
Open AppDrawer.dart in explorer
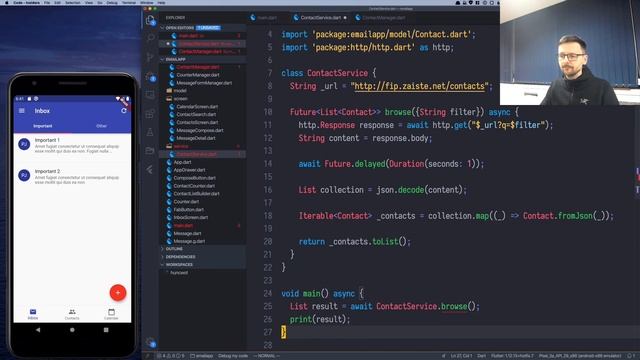(x=189, y=170)
